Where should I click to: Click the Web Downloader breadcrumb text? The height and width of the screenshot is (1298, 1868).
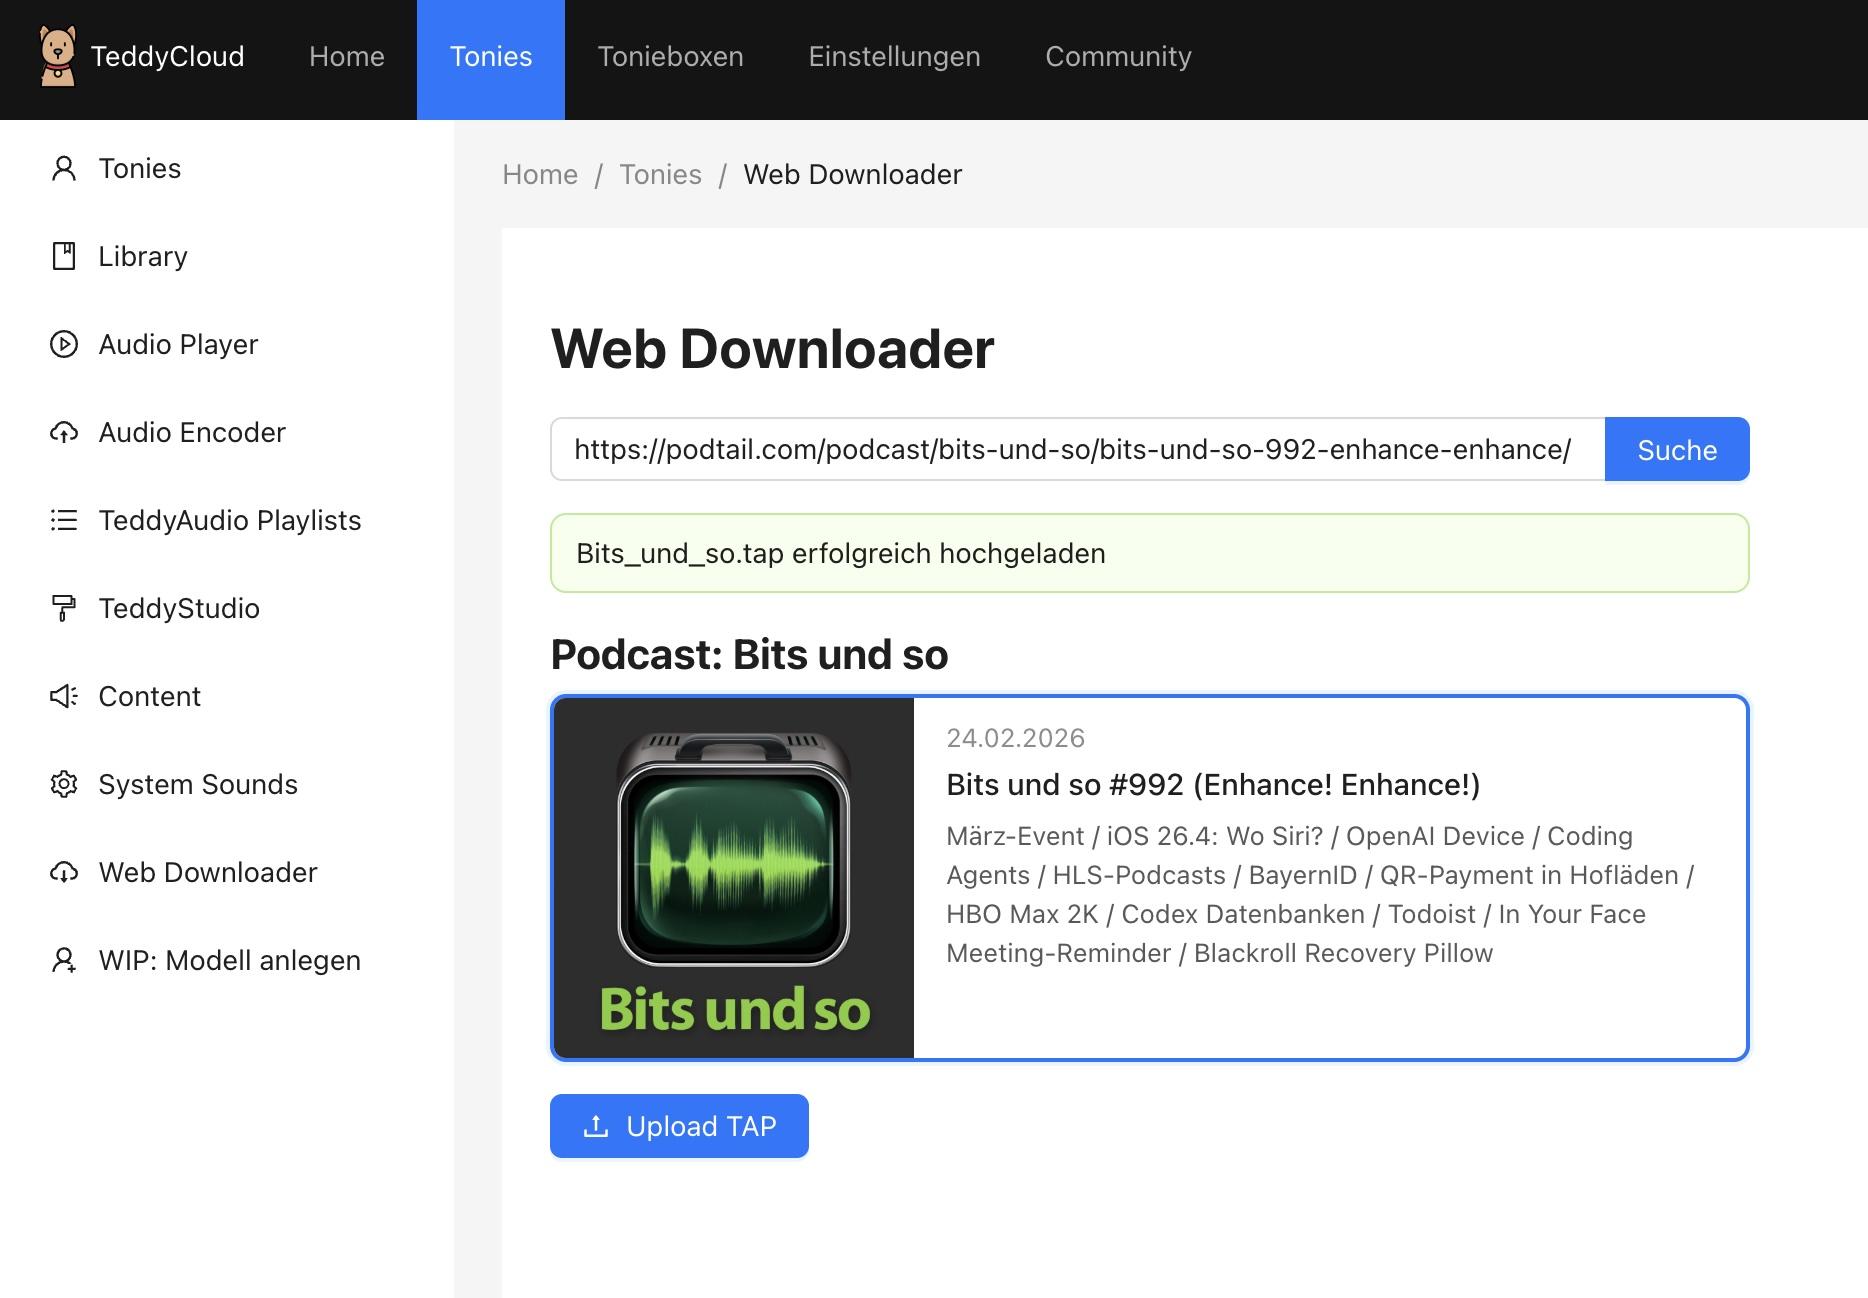tap(853, 174)
